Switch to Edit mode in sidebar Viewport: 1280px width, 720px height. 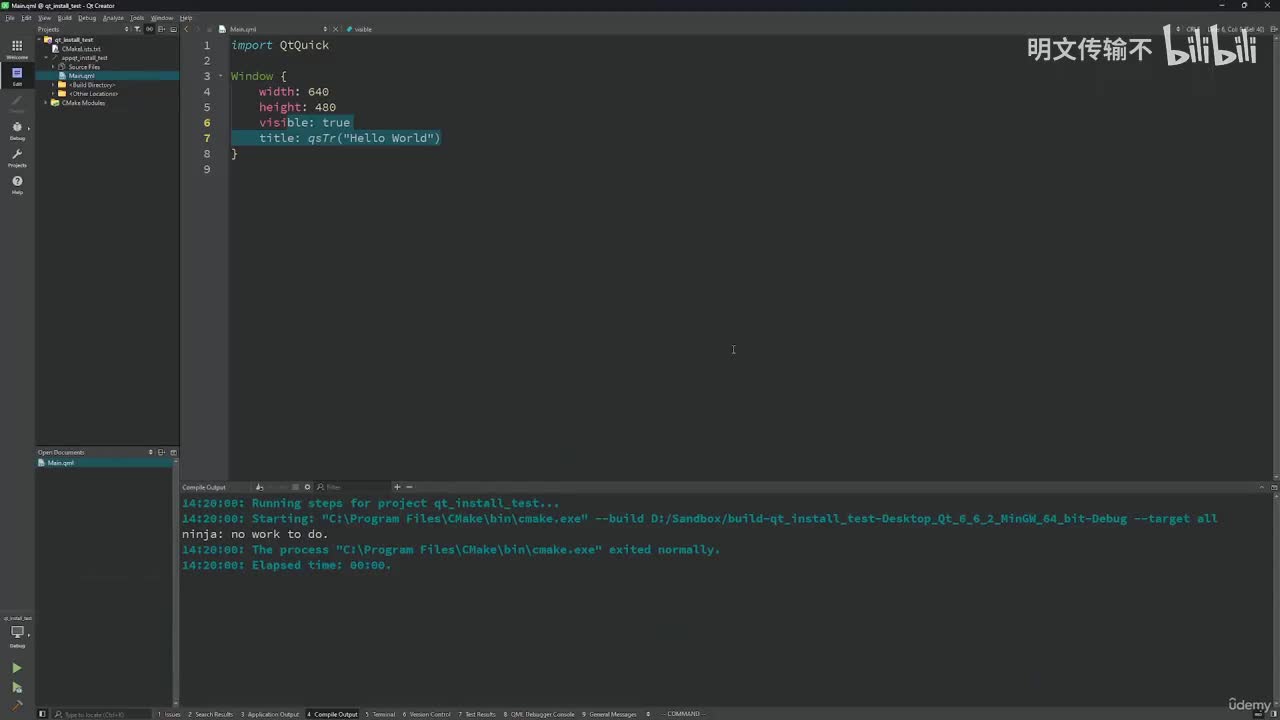click(17, 76)
